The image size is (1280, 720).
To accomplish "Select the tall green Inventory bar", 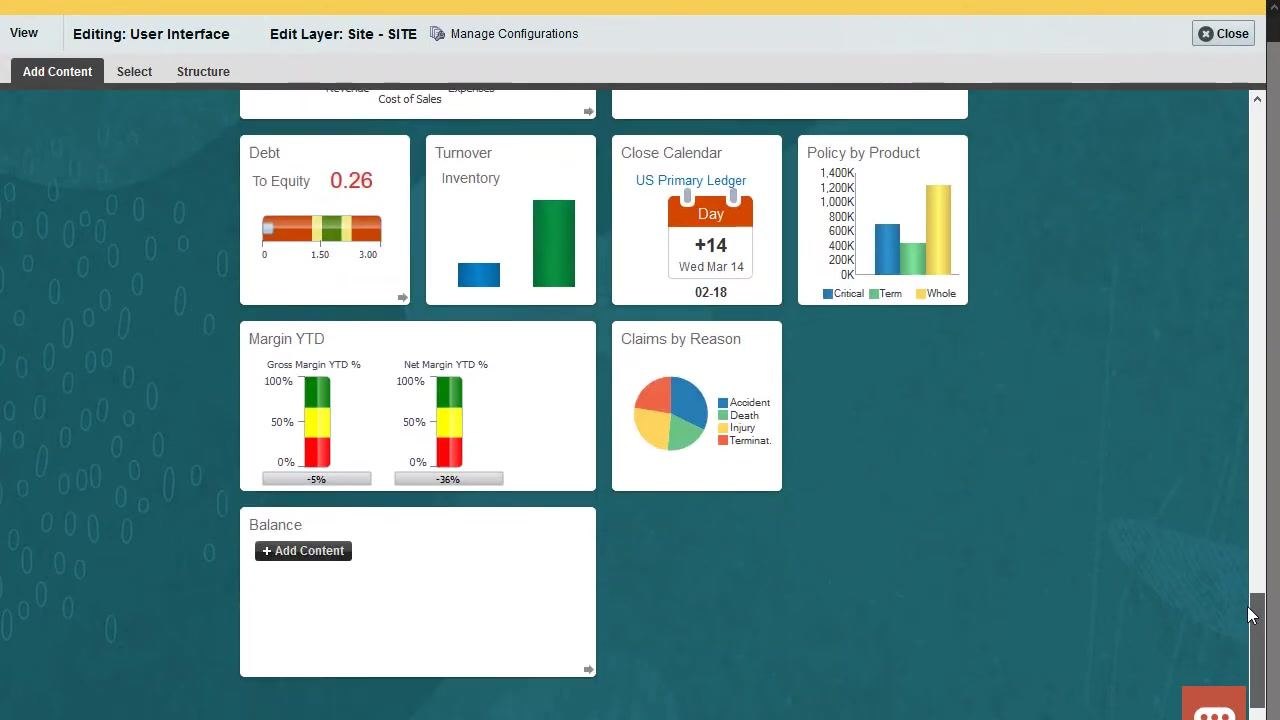I will [x=554, y=243].
